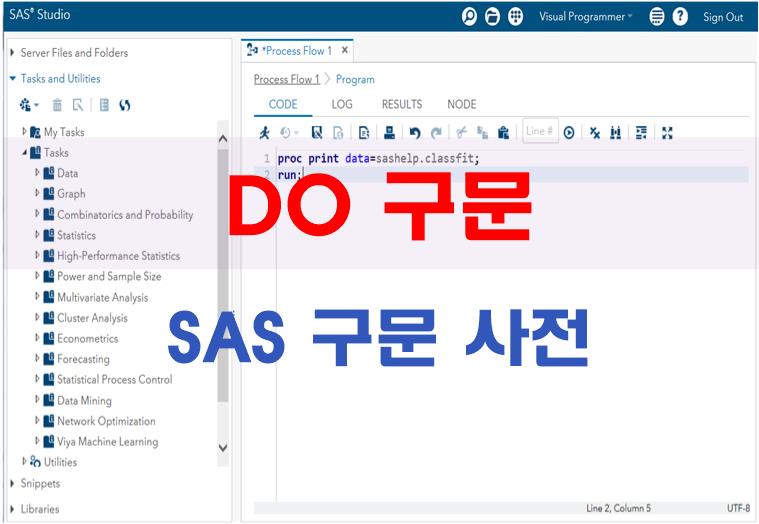Expand the Libraries section

12,509
